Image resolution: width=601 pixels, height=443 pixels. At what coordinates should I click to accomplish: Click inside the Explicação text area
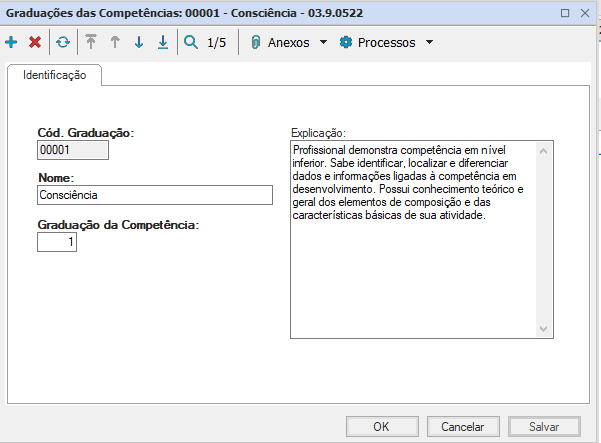click(x=410, y=270)
